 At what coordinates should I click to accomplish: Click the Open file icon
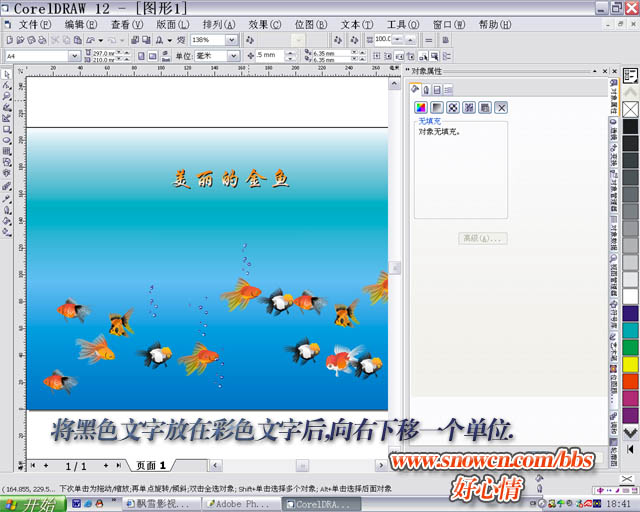coord(20,40)
